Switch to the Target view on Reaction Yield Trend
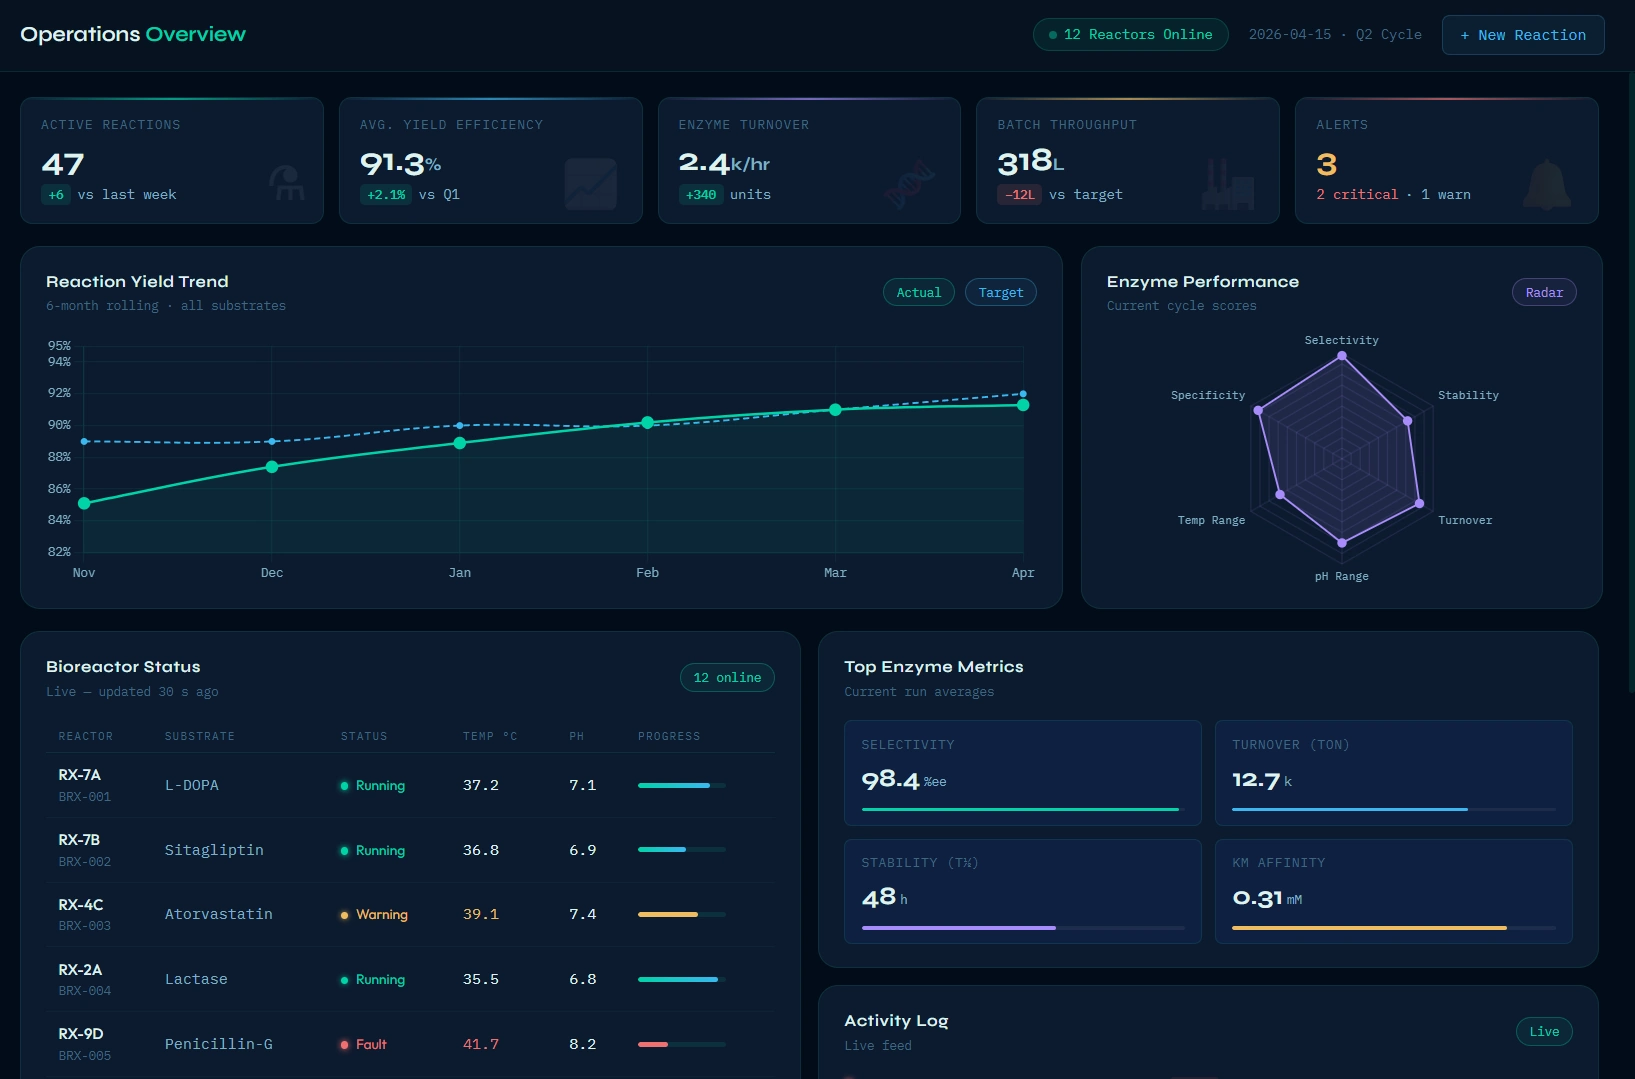 (1000, 292)
